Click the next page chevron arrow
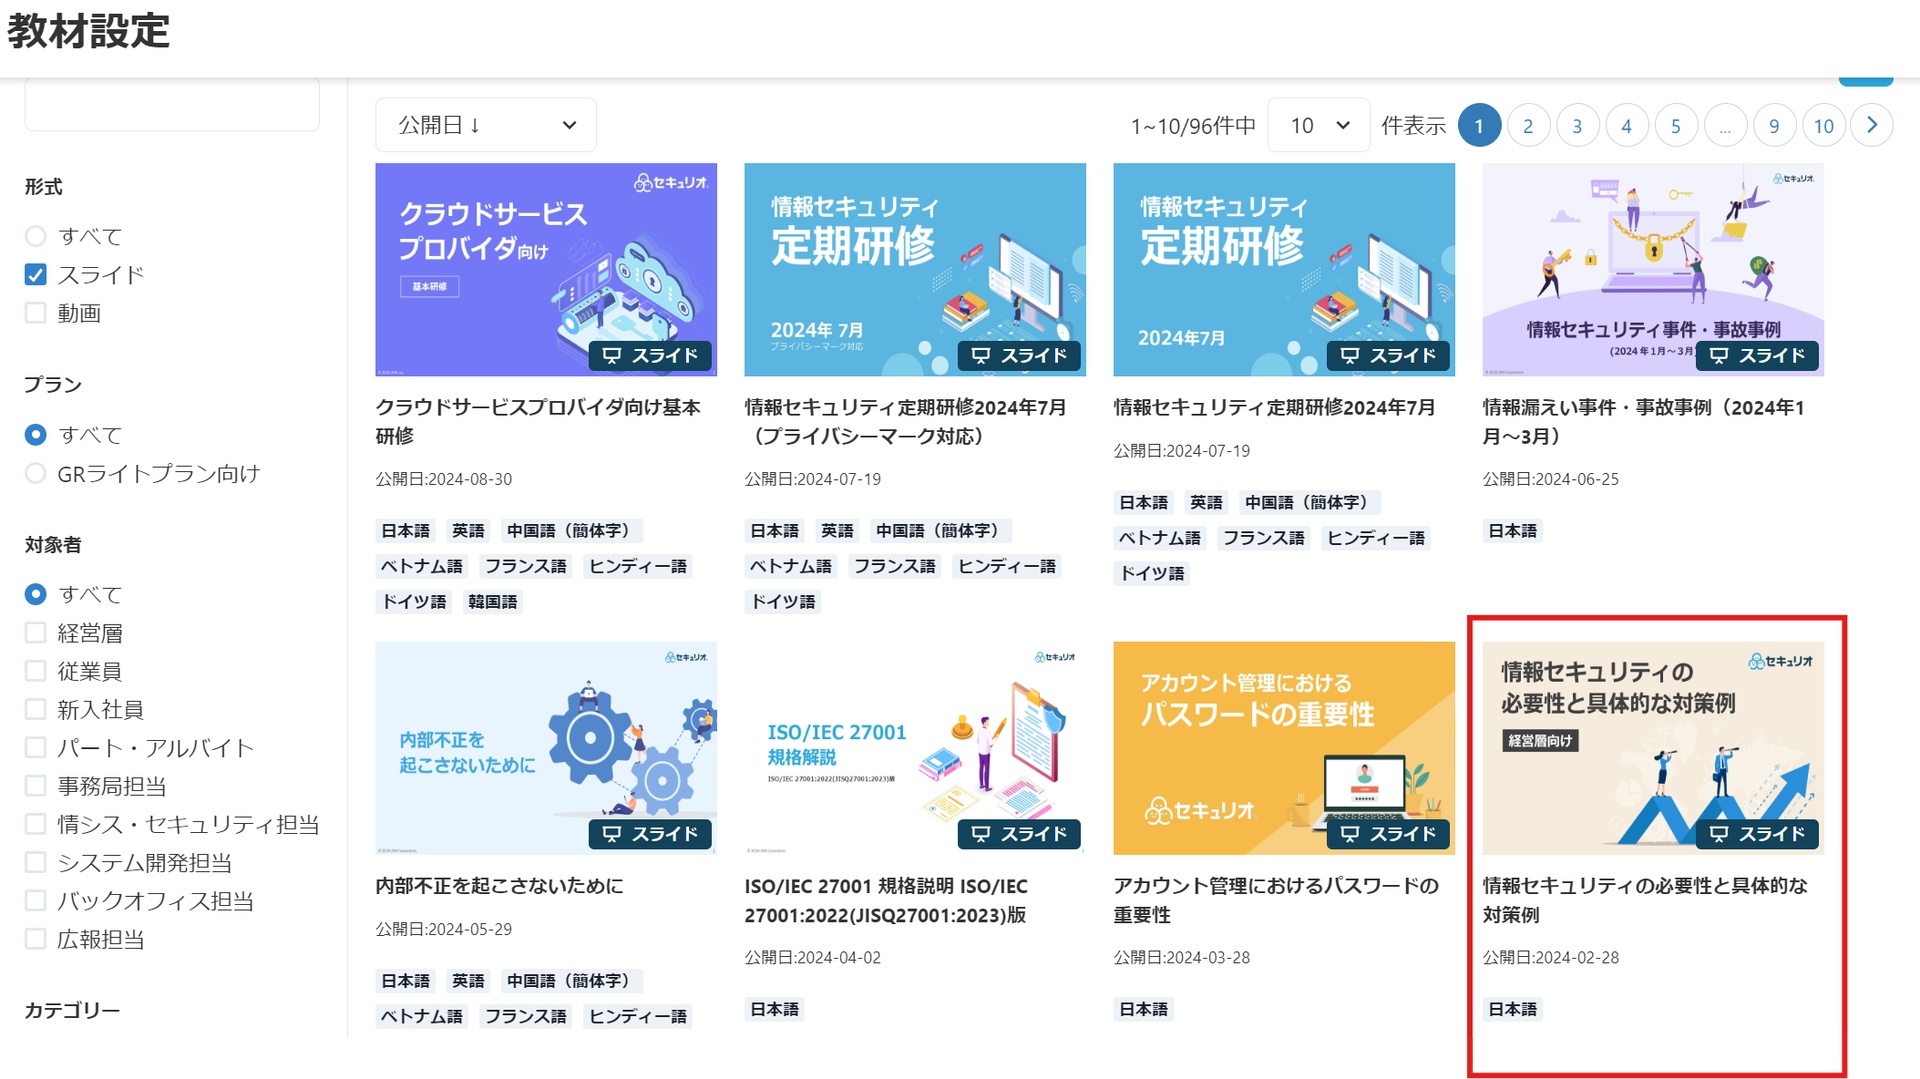 pyautogui.click(x=1871, y=126)
